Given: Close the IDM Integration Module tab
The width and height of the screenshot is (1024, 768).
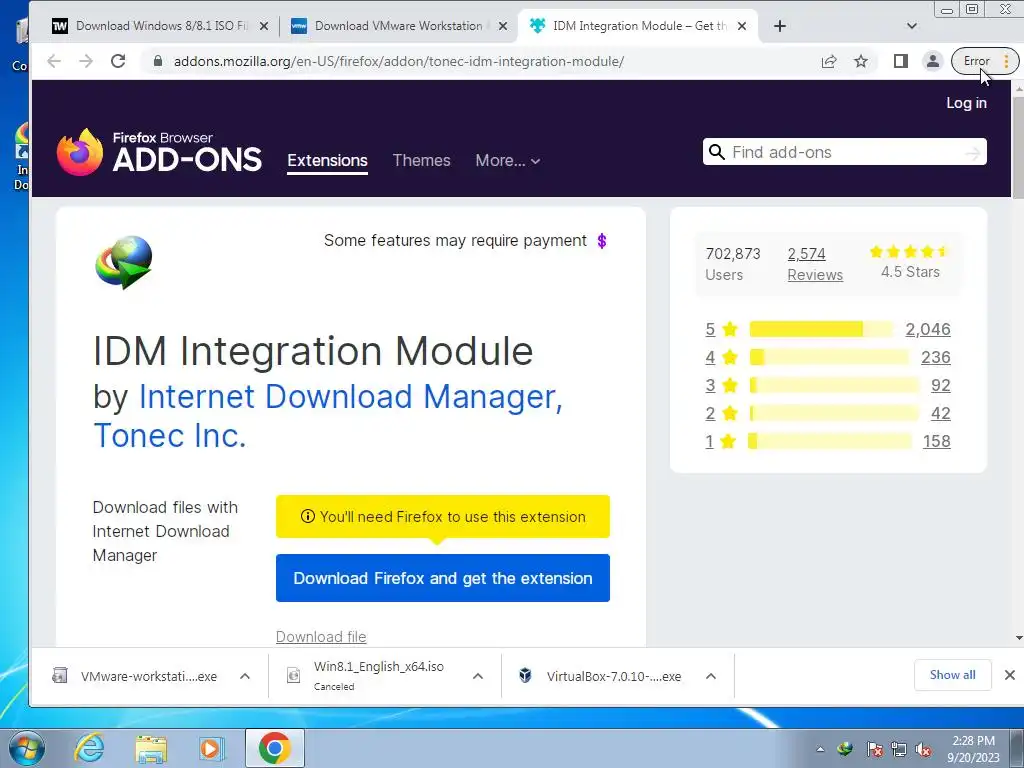Looking at the screenshot, I should click(x=742, y=26).
